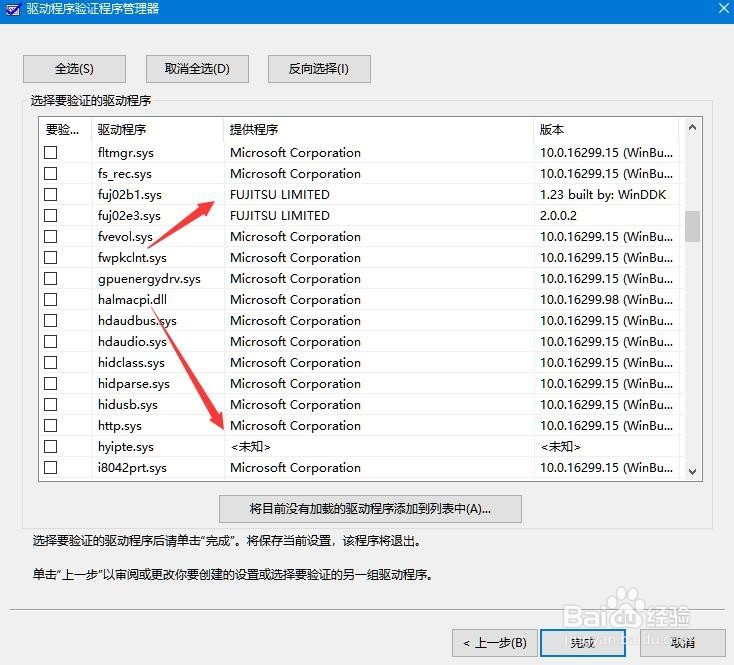Sort by the 版本 column header
Viewport: 734px width, 665px height.
(607, 130)
